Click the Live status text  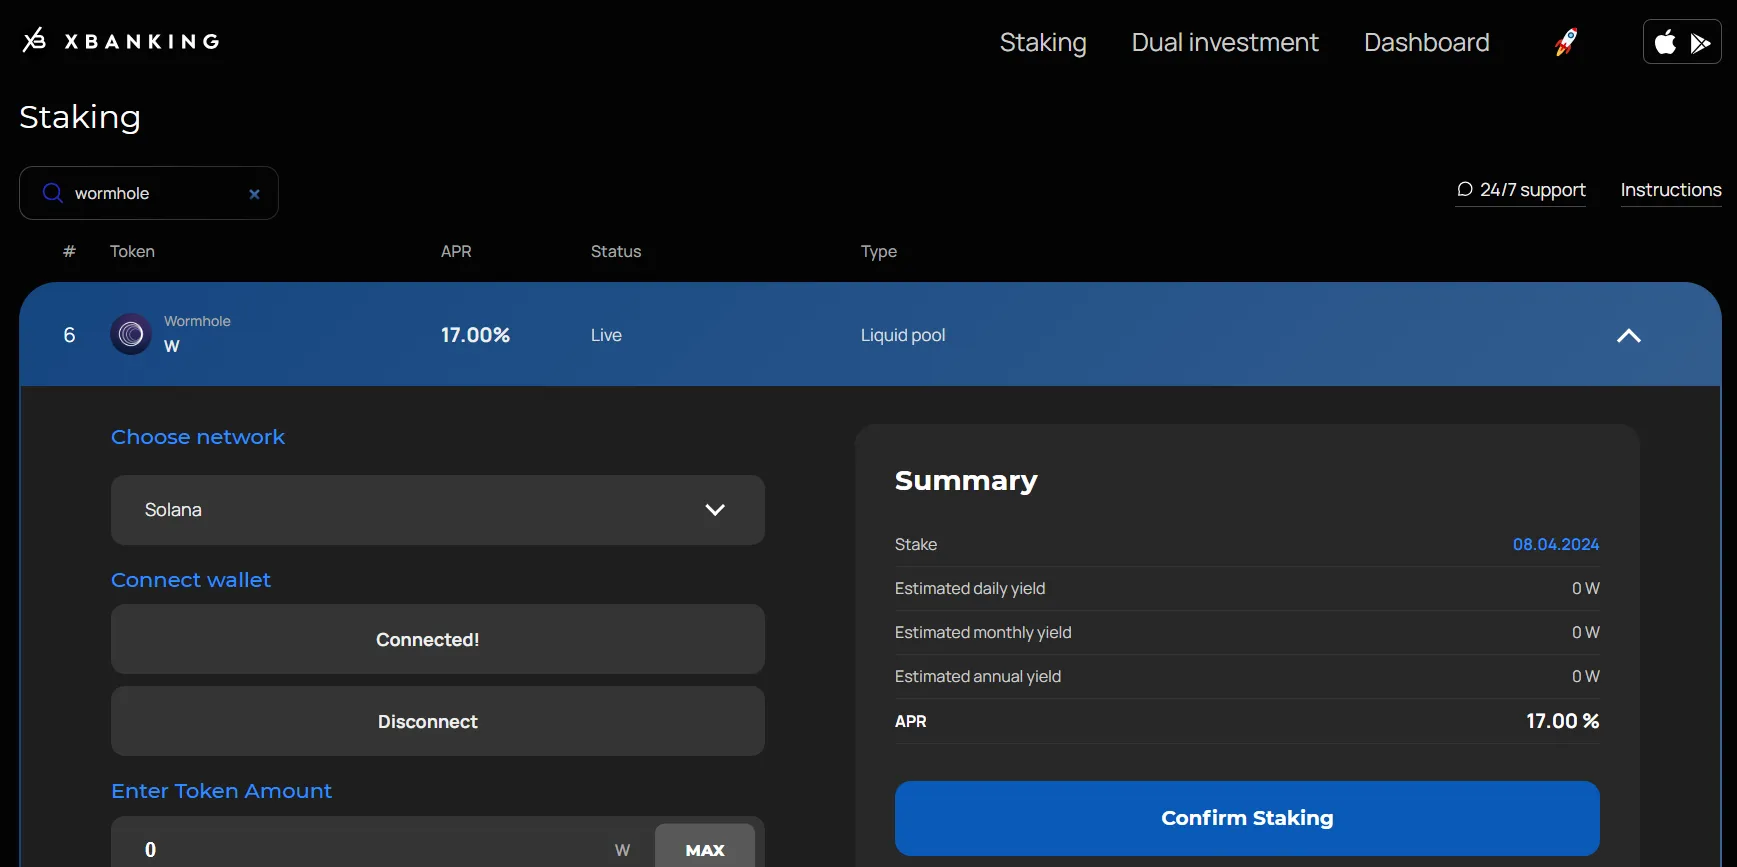click(x=606, y=335)
